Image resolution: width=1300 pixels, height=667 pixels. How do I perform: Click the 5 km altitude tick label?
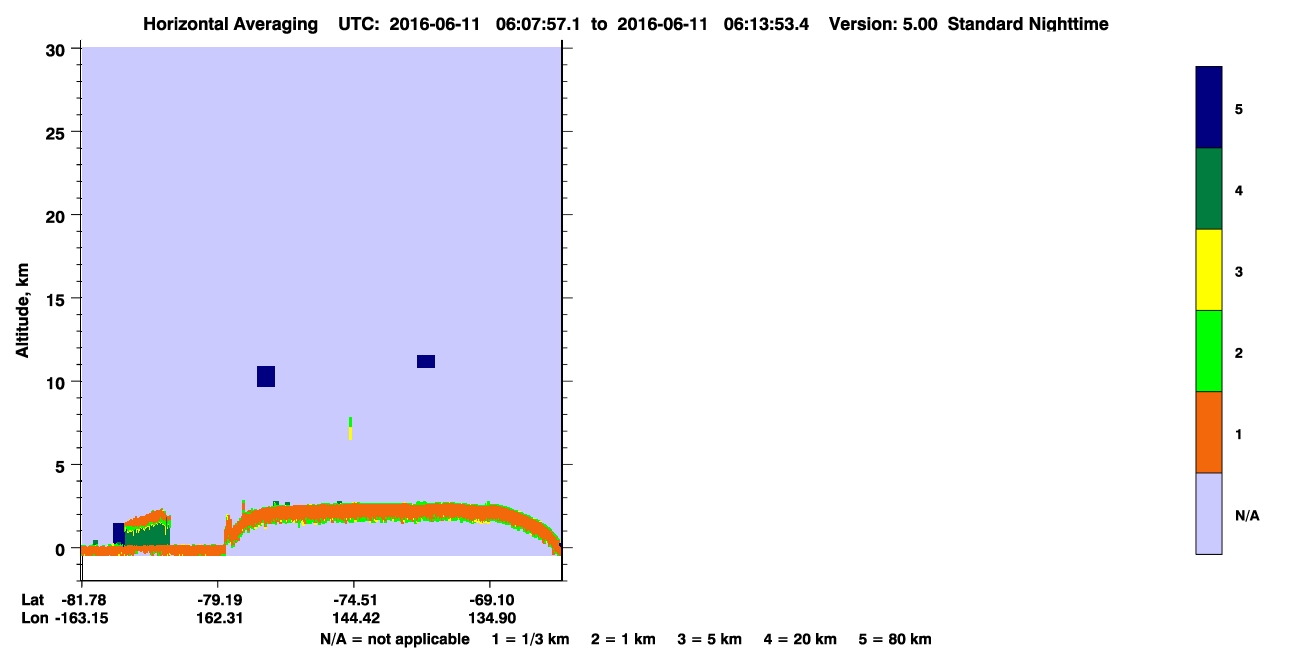point(60,465)
